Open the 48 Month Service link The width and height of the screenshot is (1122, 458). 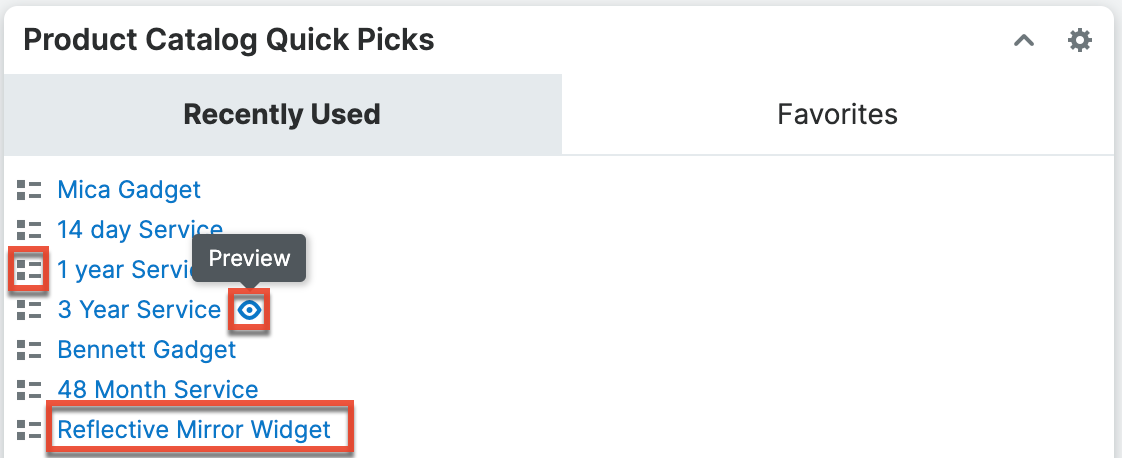pyautogui.click(x=158, y=390)
